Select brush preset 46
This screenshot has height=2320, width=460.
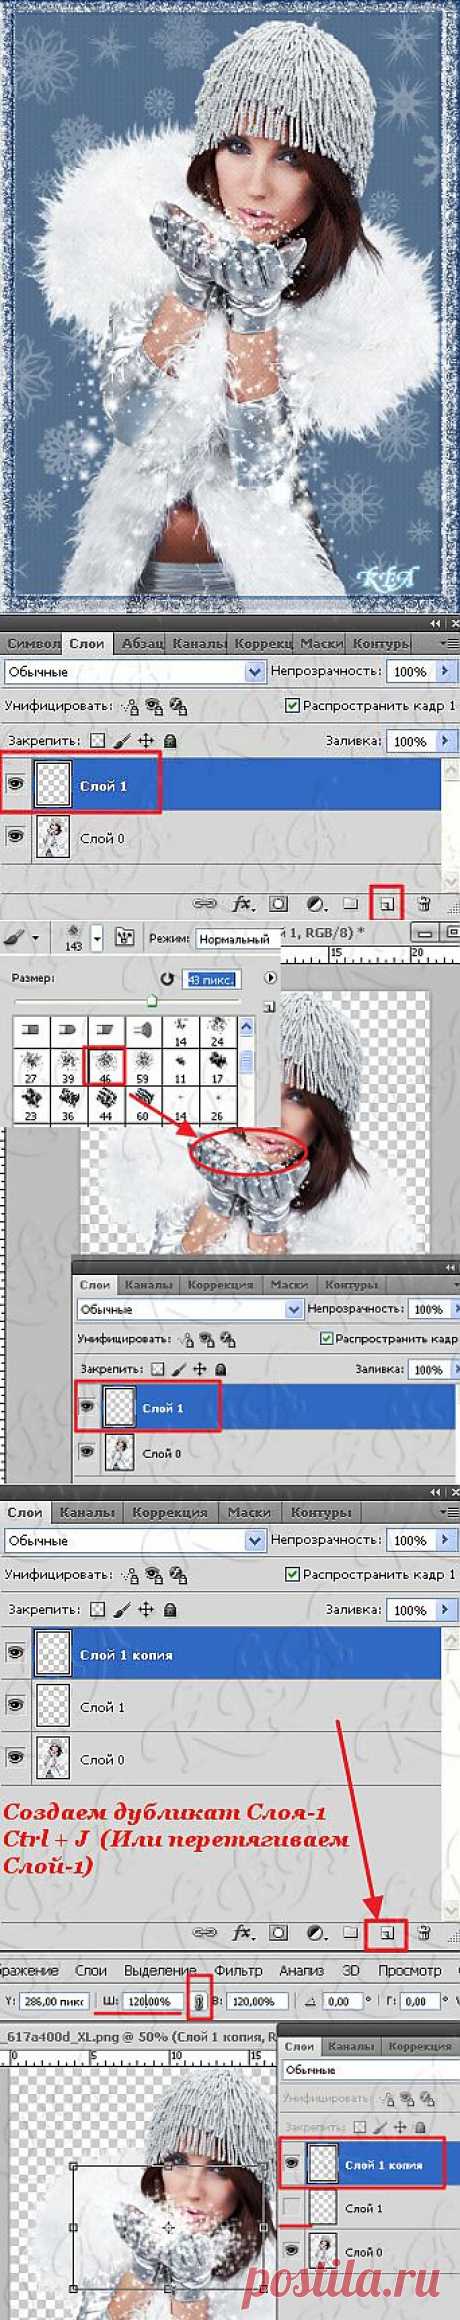tap(105, 1065)
